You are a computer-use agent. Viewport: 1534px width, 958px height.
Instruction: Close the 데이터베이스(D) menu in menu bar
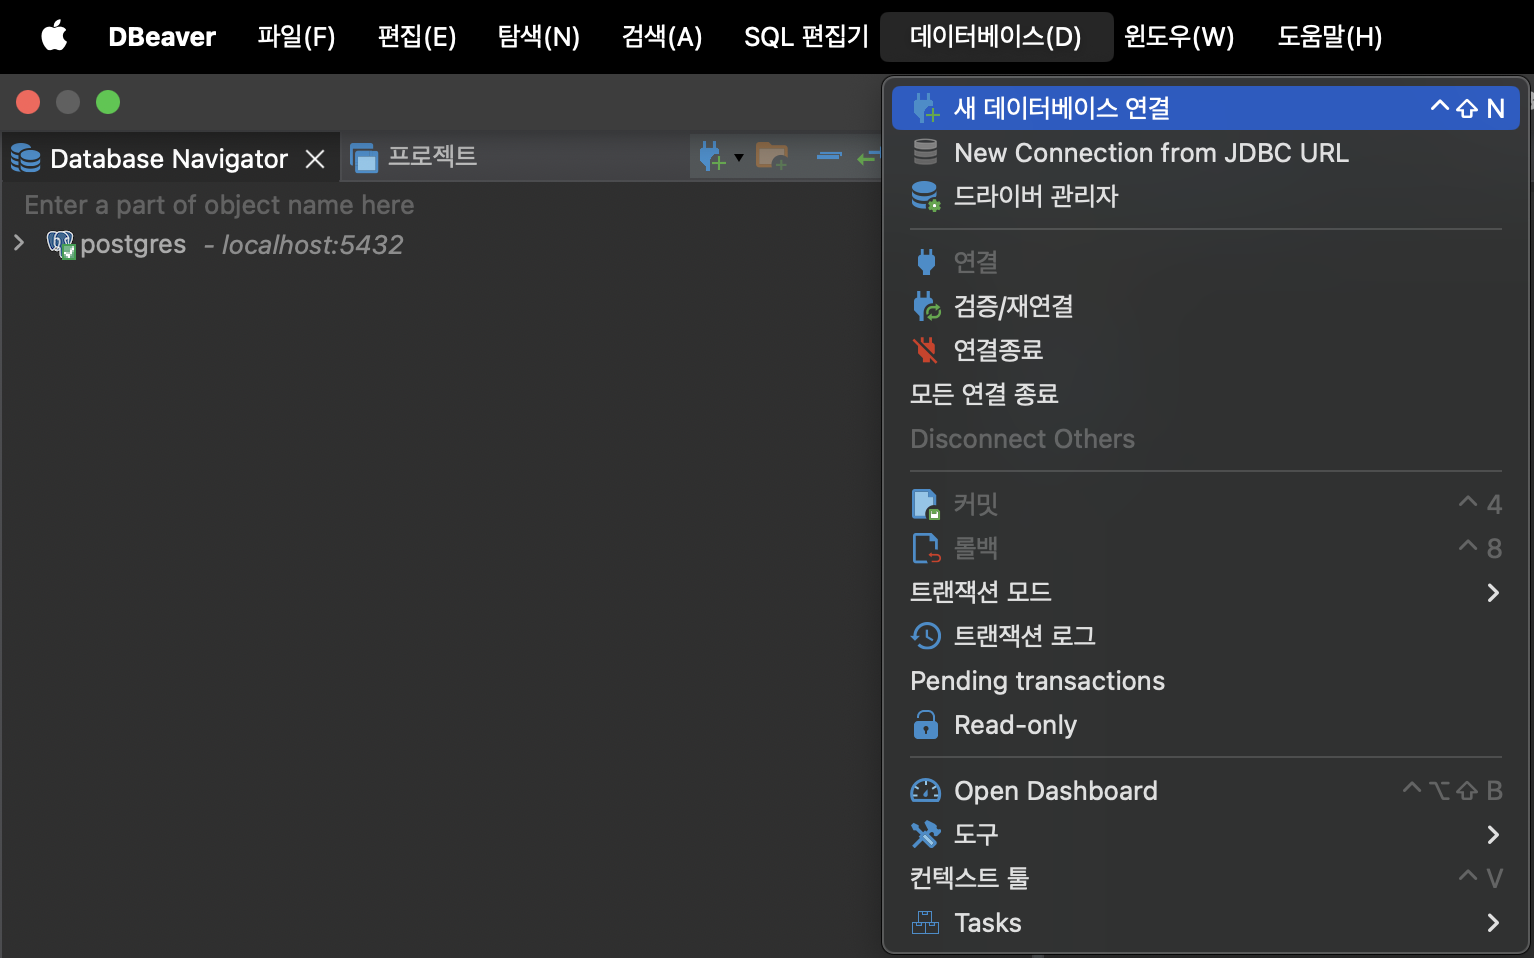[996, 37]
